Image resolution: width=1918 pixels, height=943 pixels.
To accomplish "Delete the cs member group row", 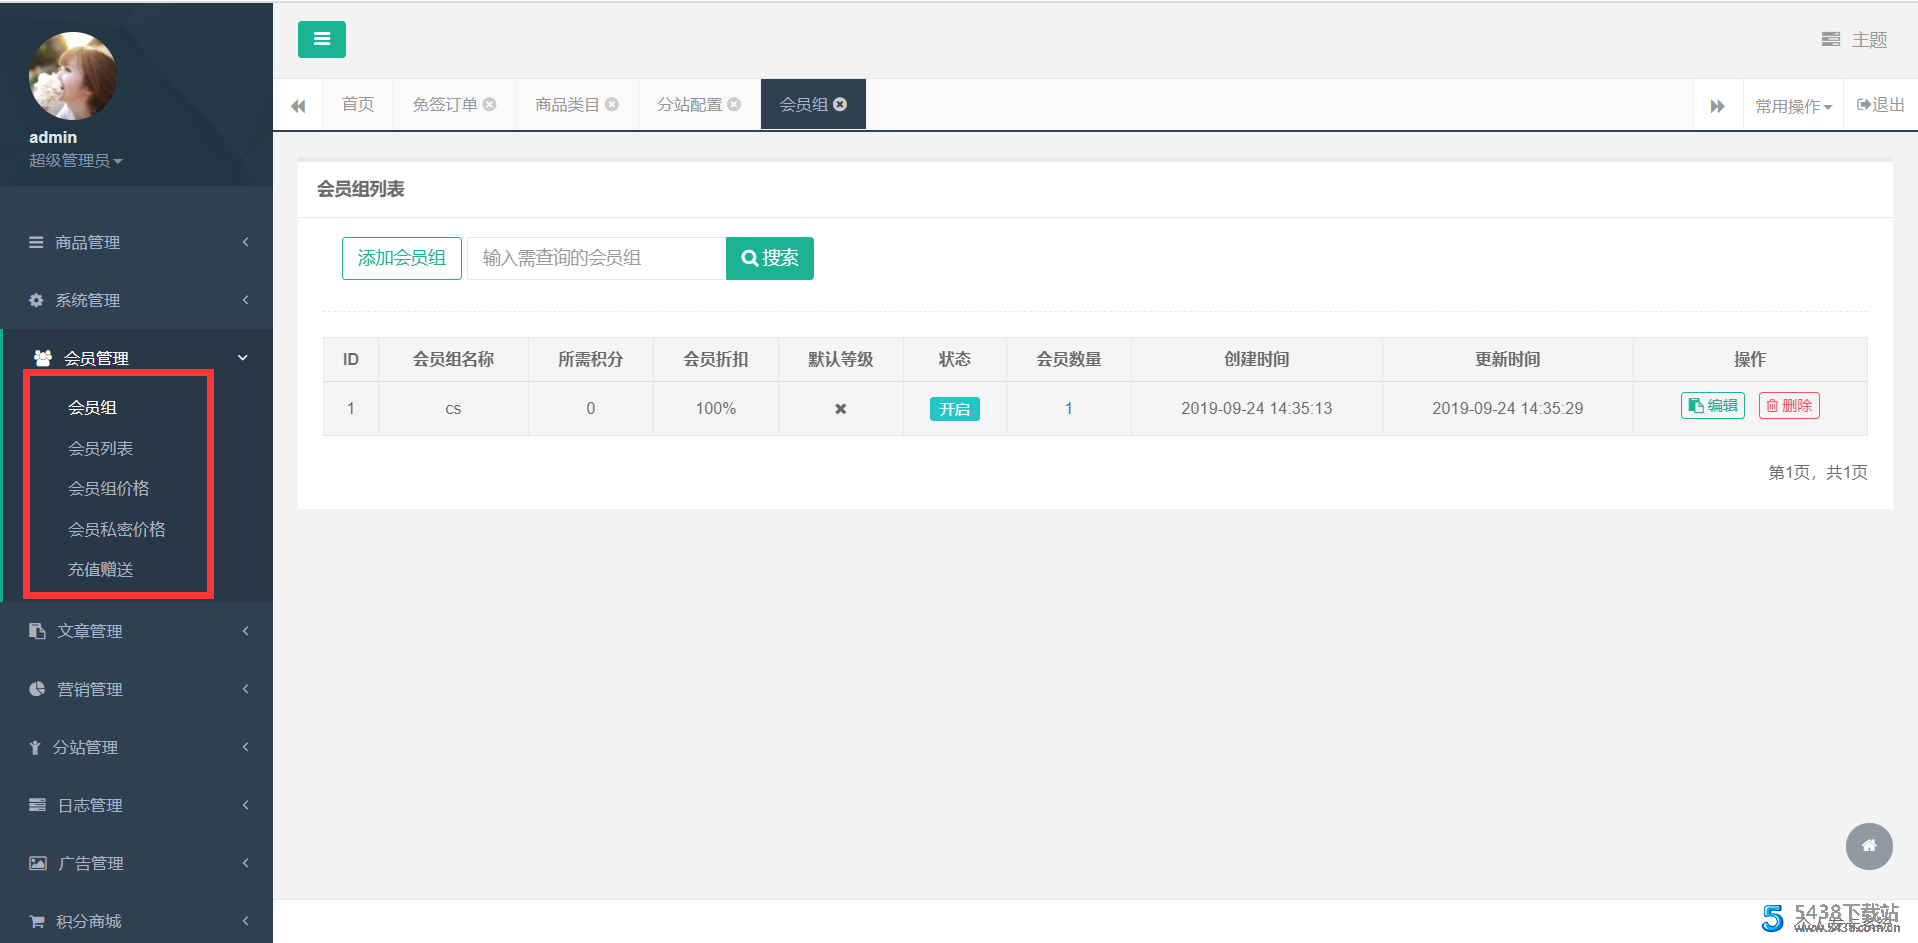I will pos(1788,406).
